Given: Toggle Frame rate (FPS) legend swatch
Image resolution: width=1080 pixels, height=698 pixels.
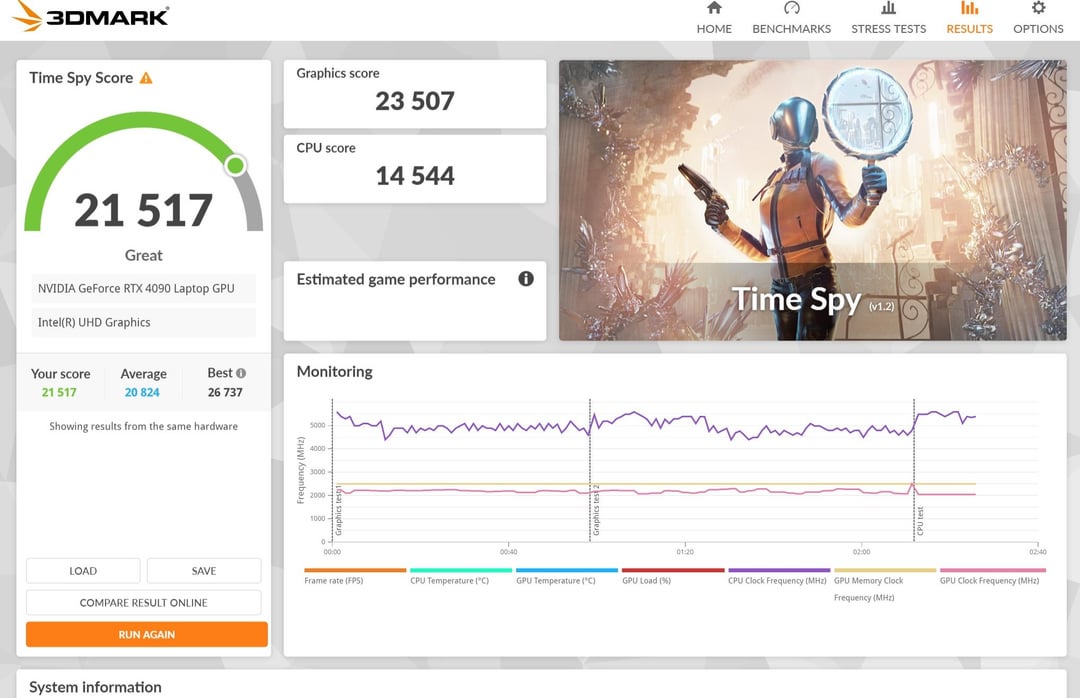Looking at the screenshot, I should (355, 570).
